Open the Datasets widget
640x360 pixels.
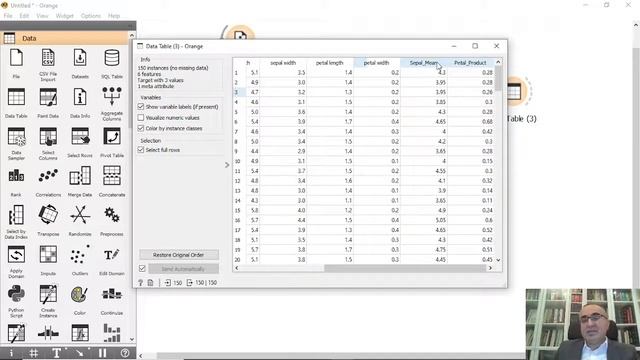click(x=80, y=58)
